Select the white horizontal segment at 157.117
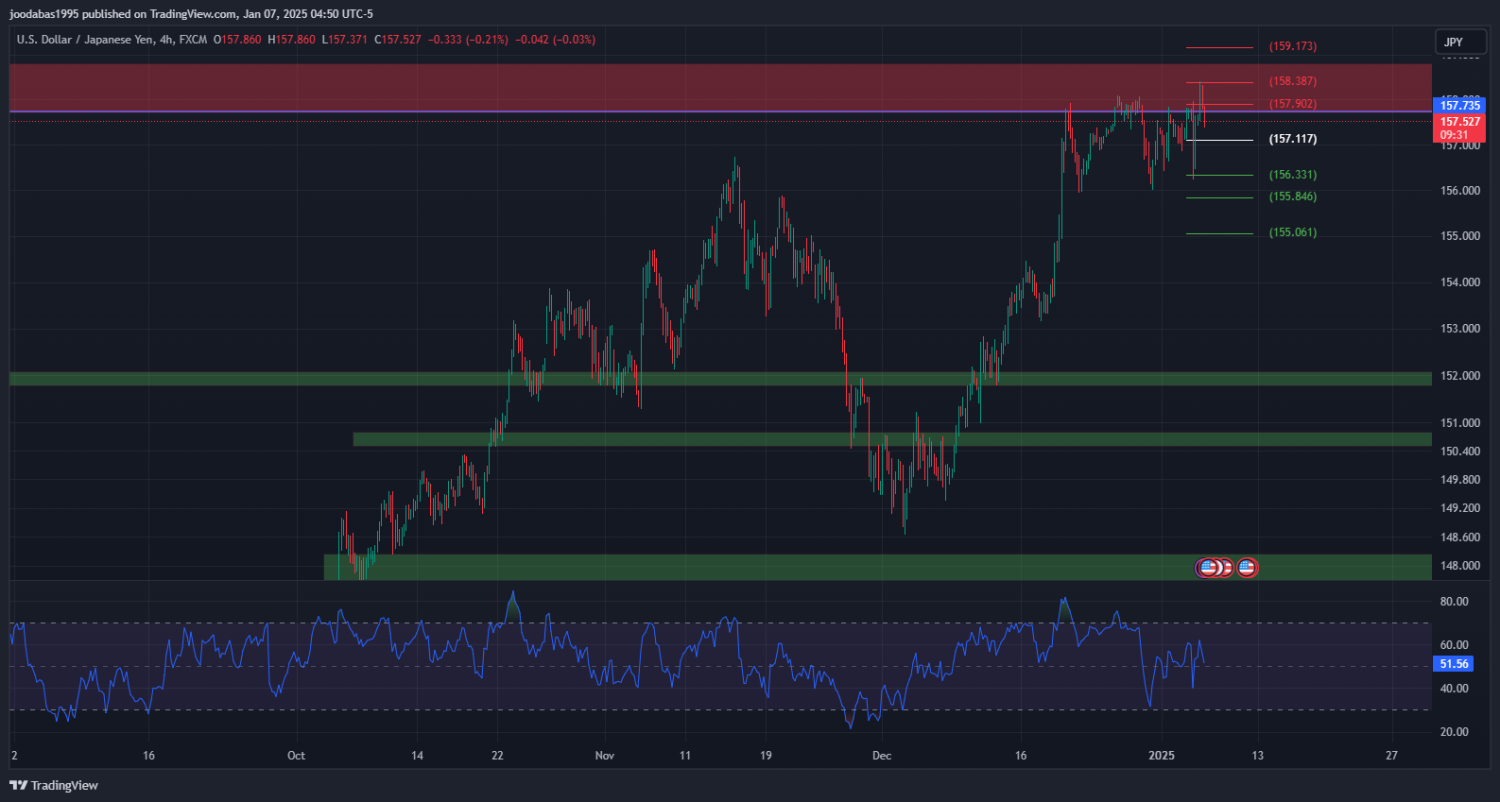The image size is (1500, 802). [1218, 140]
